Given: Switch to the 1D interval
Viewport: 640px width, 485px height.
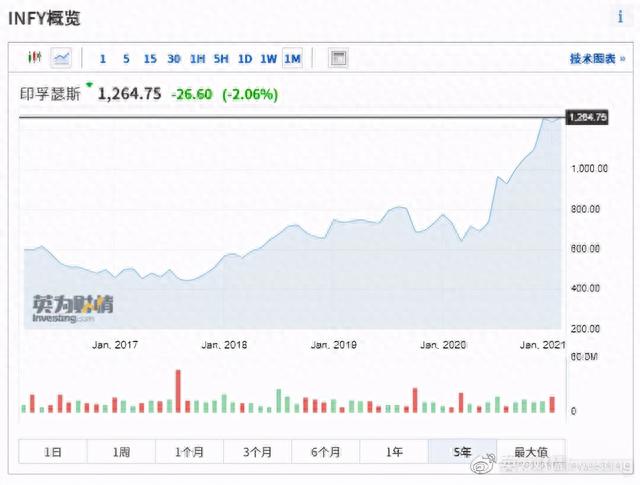Looking at the screenshot, I should (x=245, y=58).
